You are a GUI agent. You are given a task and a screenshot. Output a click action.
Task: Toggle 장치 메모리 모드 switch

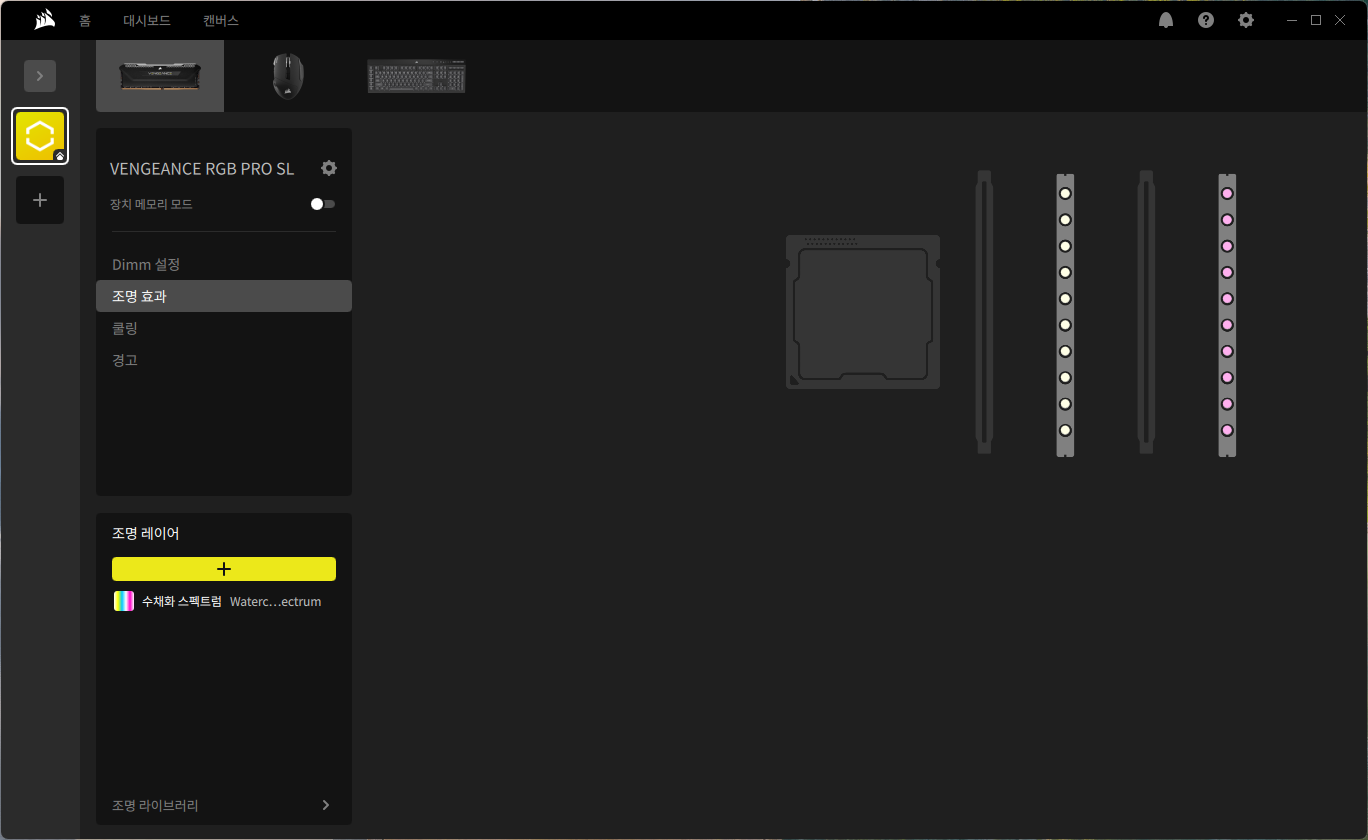pyautogui.click(x=323, y=204)
